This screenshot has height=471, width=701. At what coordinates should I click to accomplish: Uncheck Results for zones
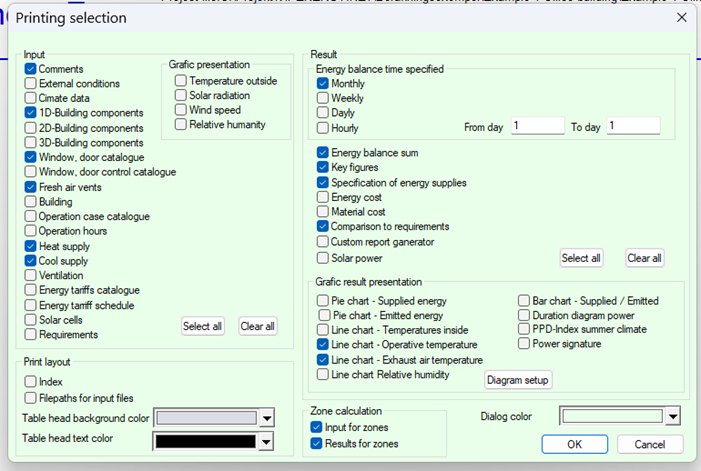(x=316, y=443)
